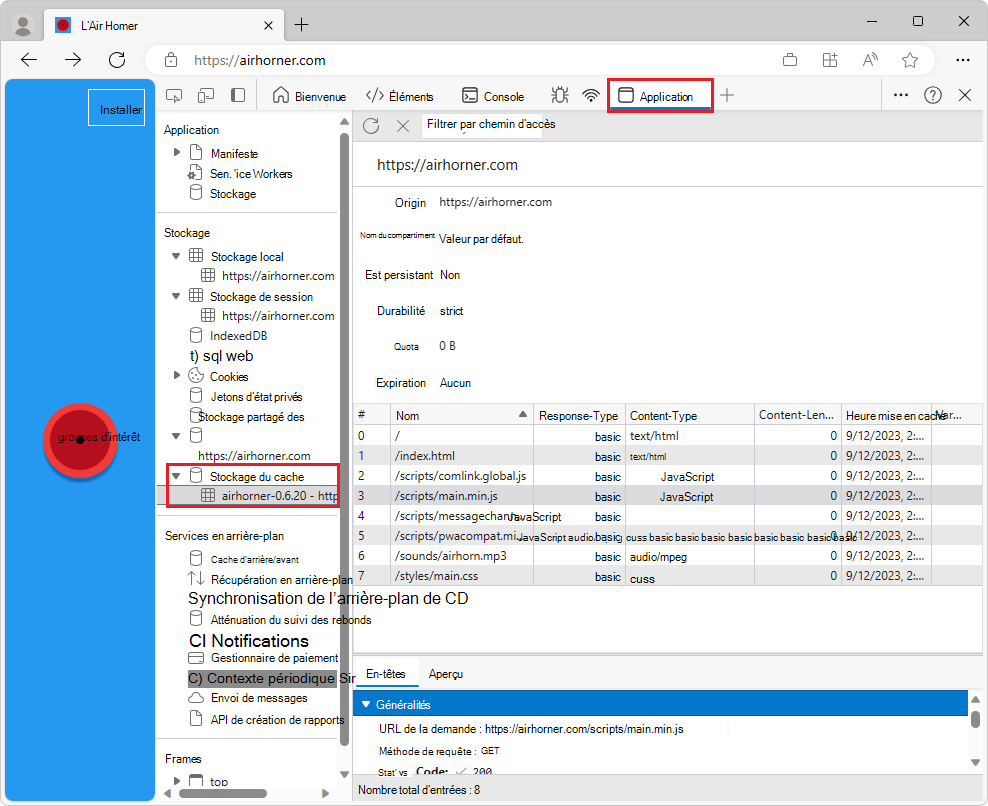Add page to favorites star icon
The width and height of the screenshot is (988, 806).
pyautogui.click(x=909, y=60)
